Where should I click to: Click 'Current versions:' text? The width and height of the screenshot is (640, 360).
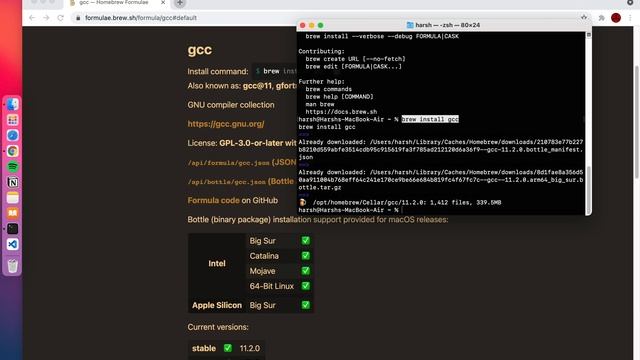point(218,327)
